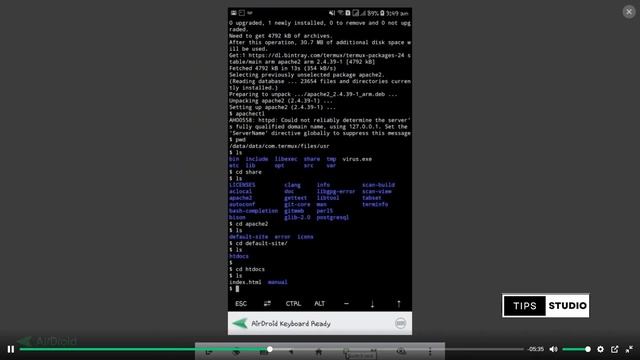Click the '$ cd htdocs' command line
Screen dimensions: 640x360
(x=247, y=269)
